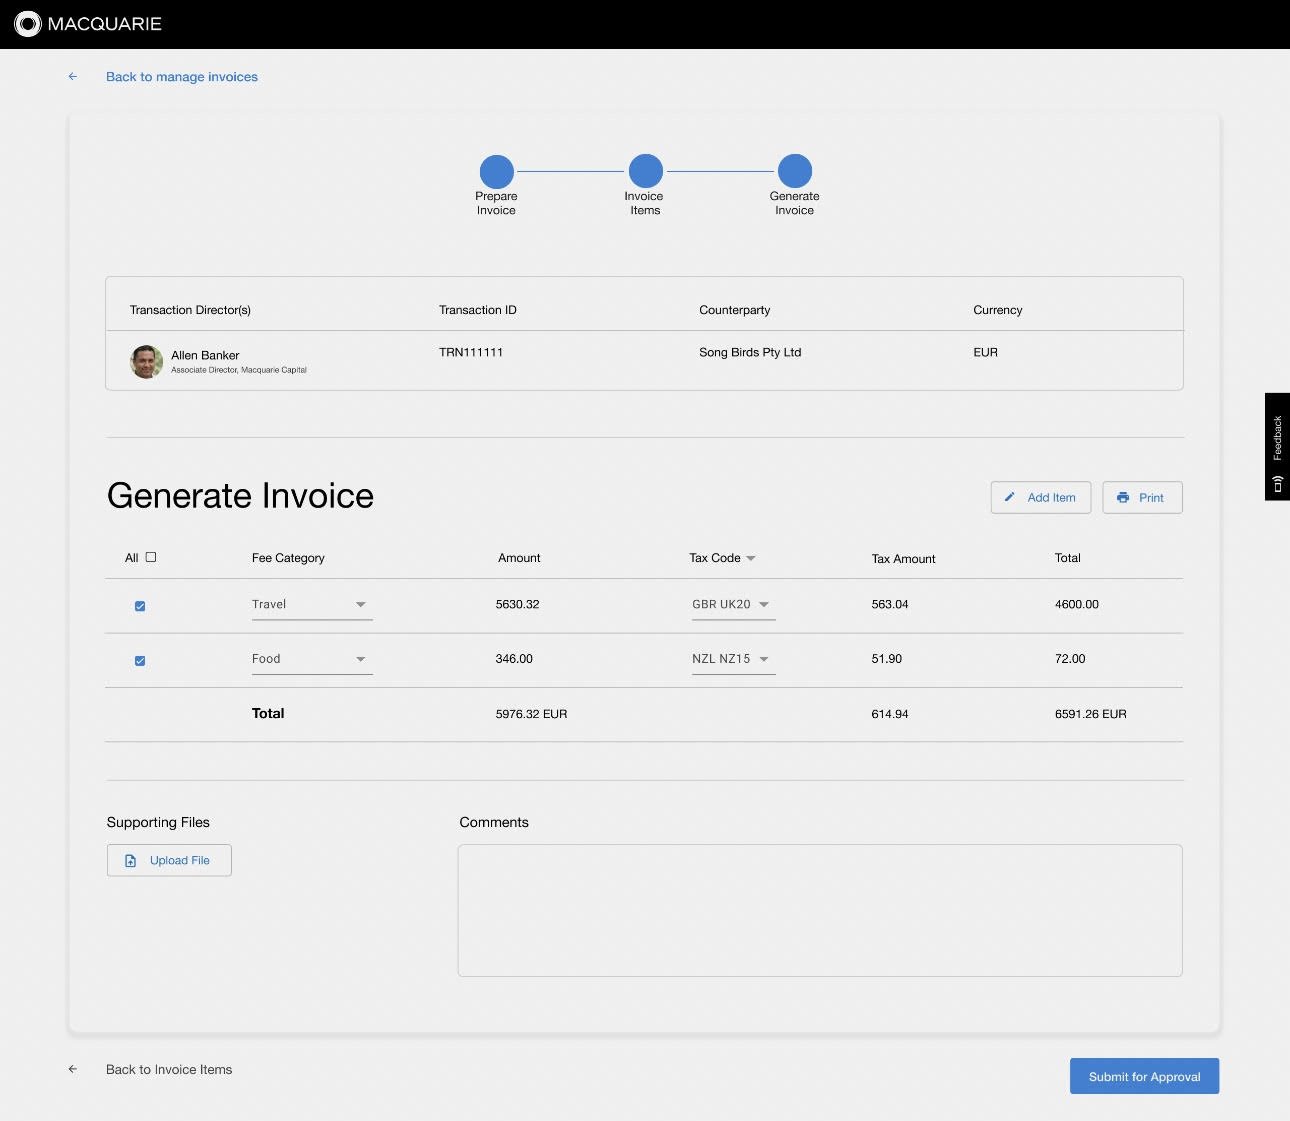The width and height of the screenshot is (1290, 1121).
Task: Sort using the Tax Code header arrow
Action: tap(751, 558)
